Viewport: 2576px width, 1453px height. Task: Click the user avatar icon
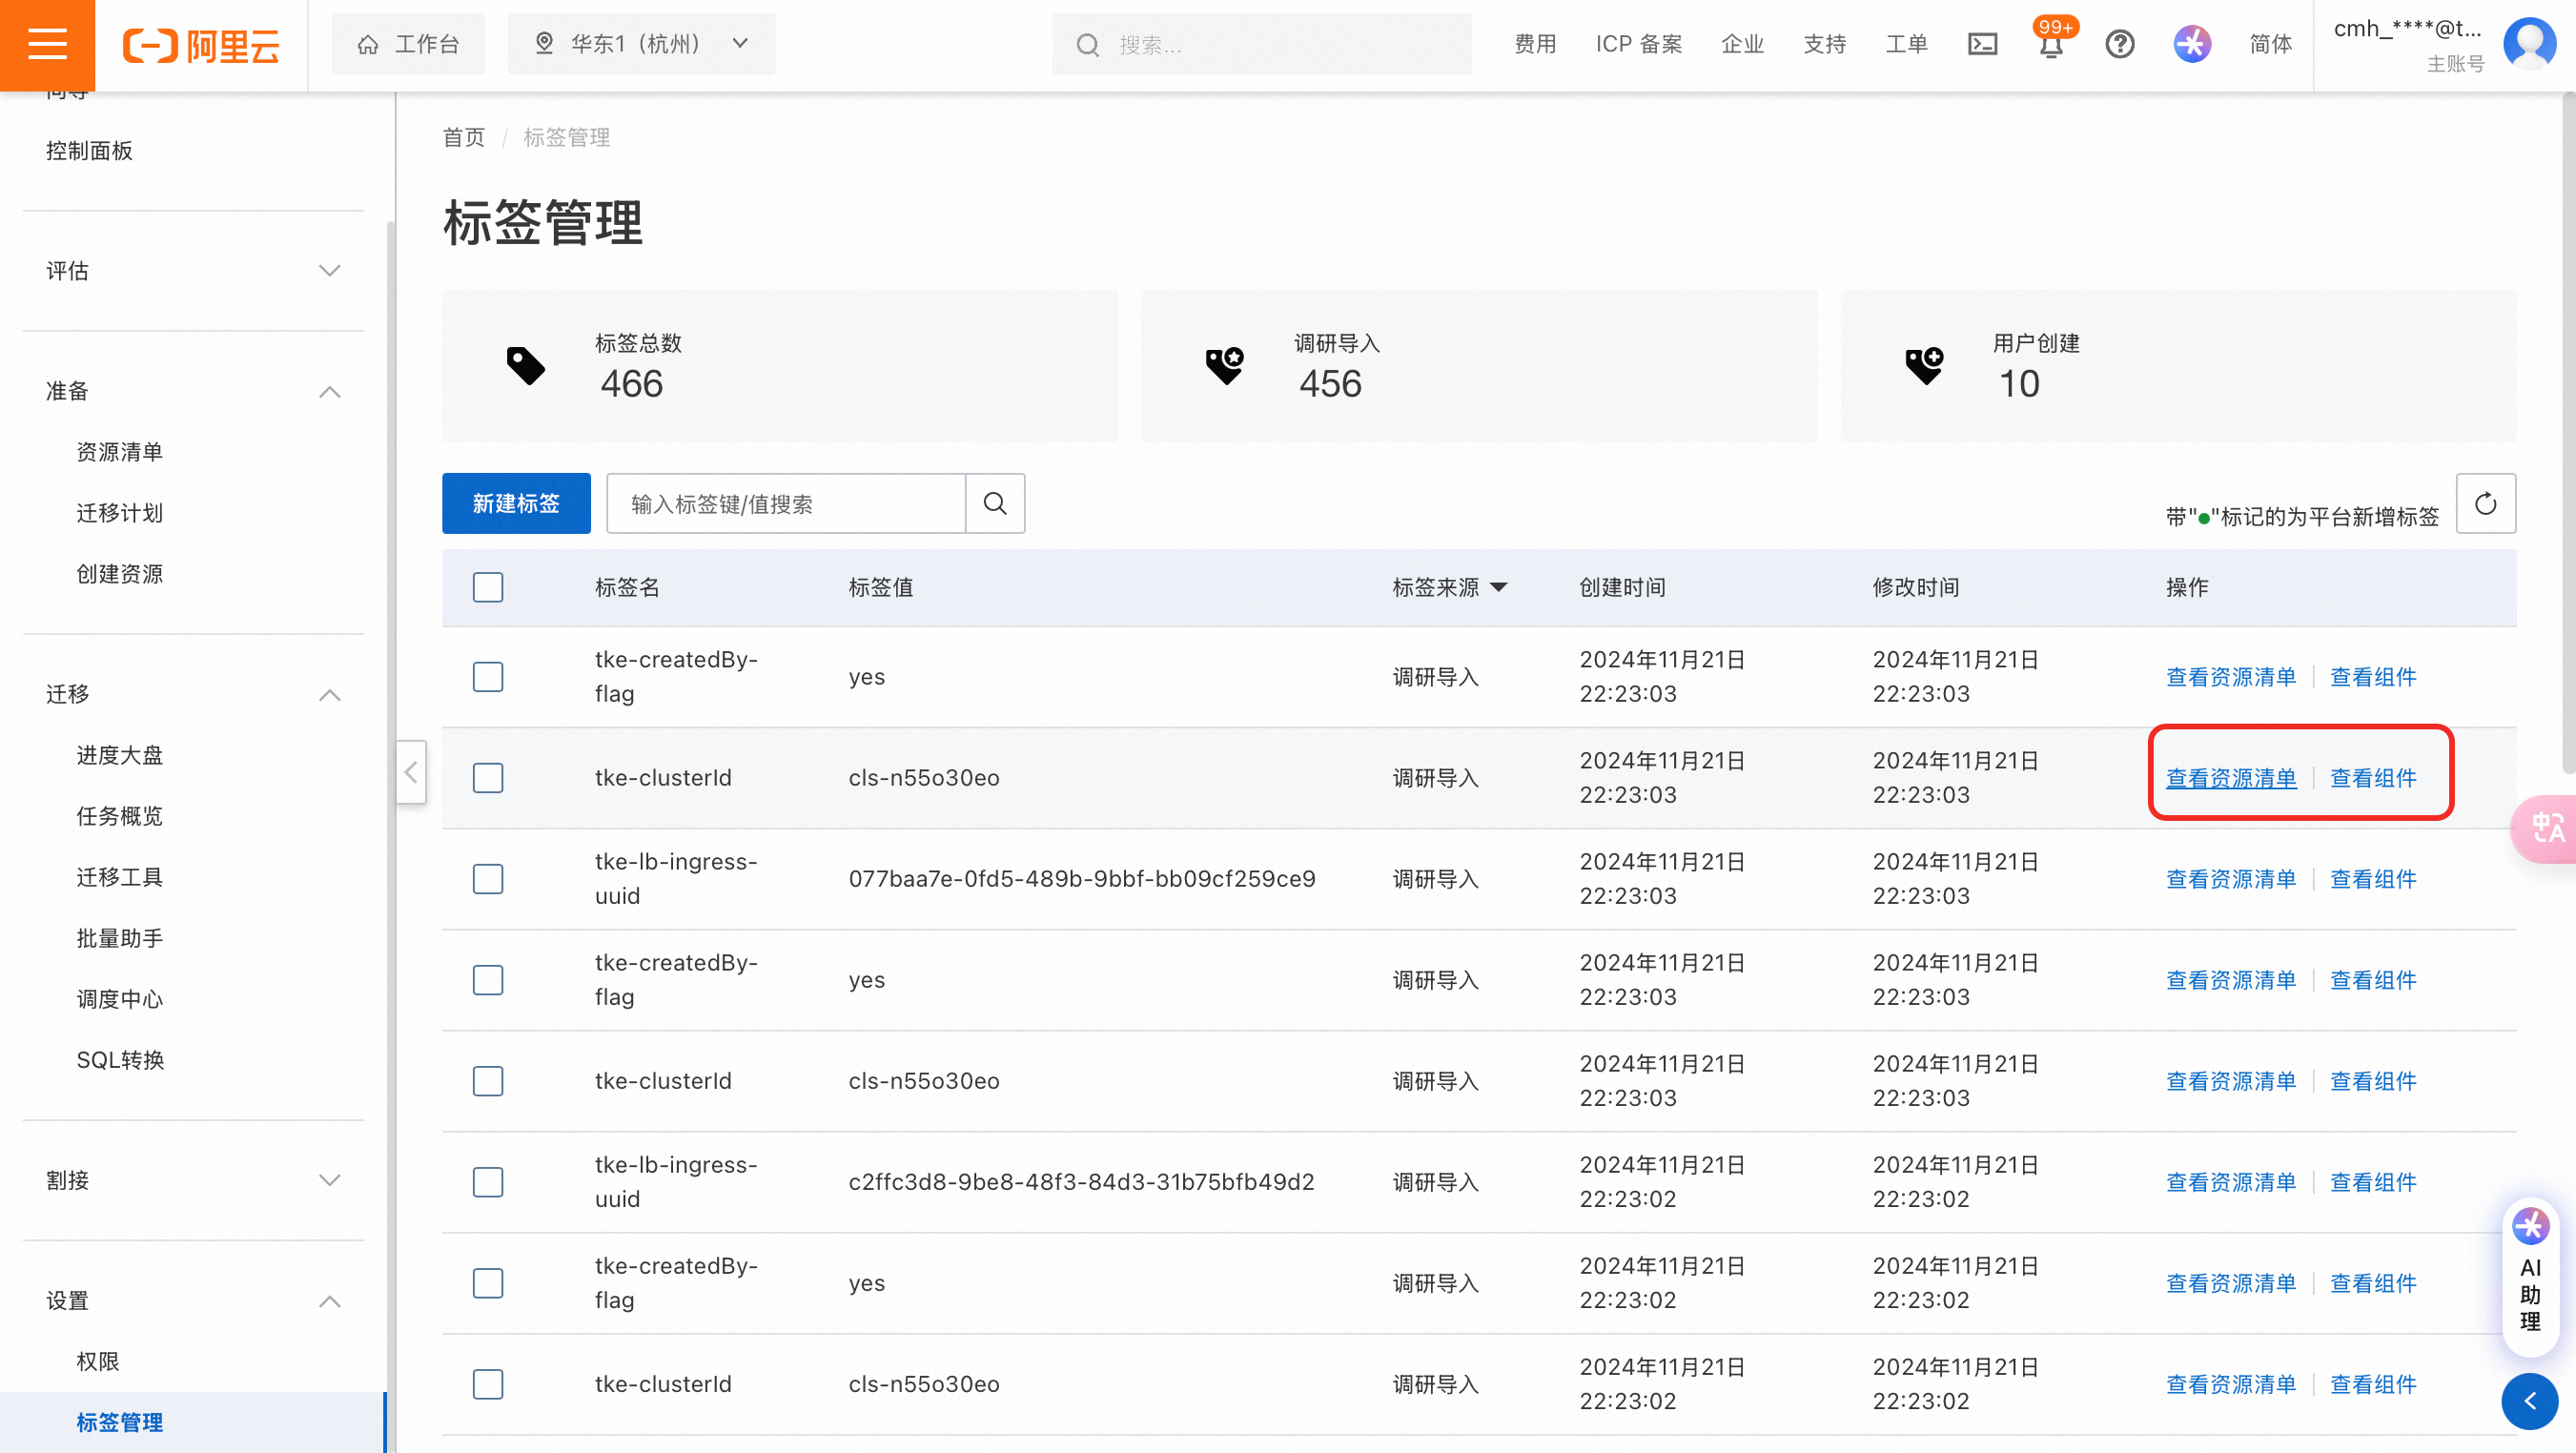coord(2529,44)
